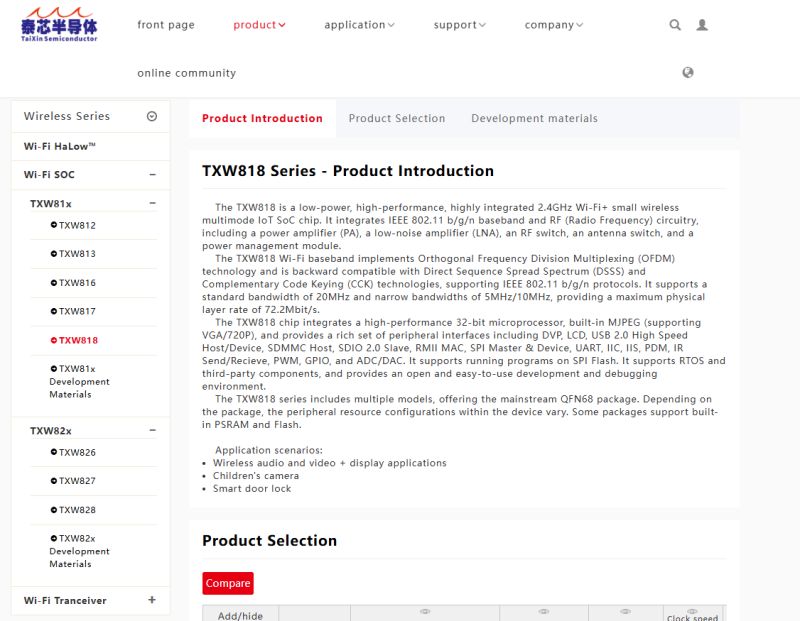The width and height of the screenshot is (800, 621).
Task: Click the Wireless Series heading
Action: [67, 116]
